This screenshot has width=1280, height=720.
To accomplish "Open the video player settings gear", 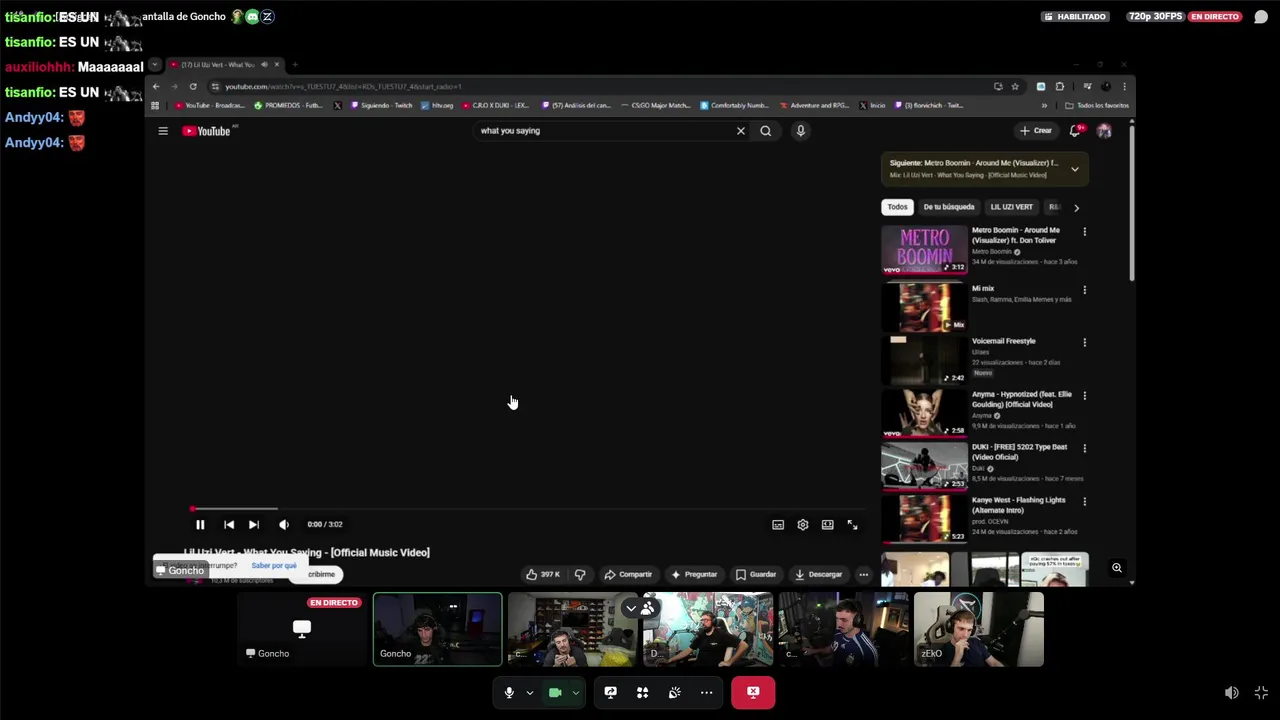I will click(x=803, y=524).
